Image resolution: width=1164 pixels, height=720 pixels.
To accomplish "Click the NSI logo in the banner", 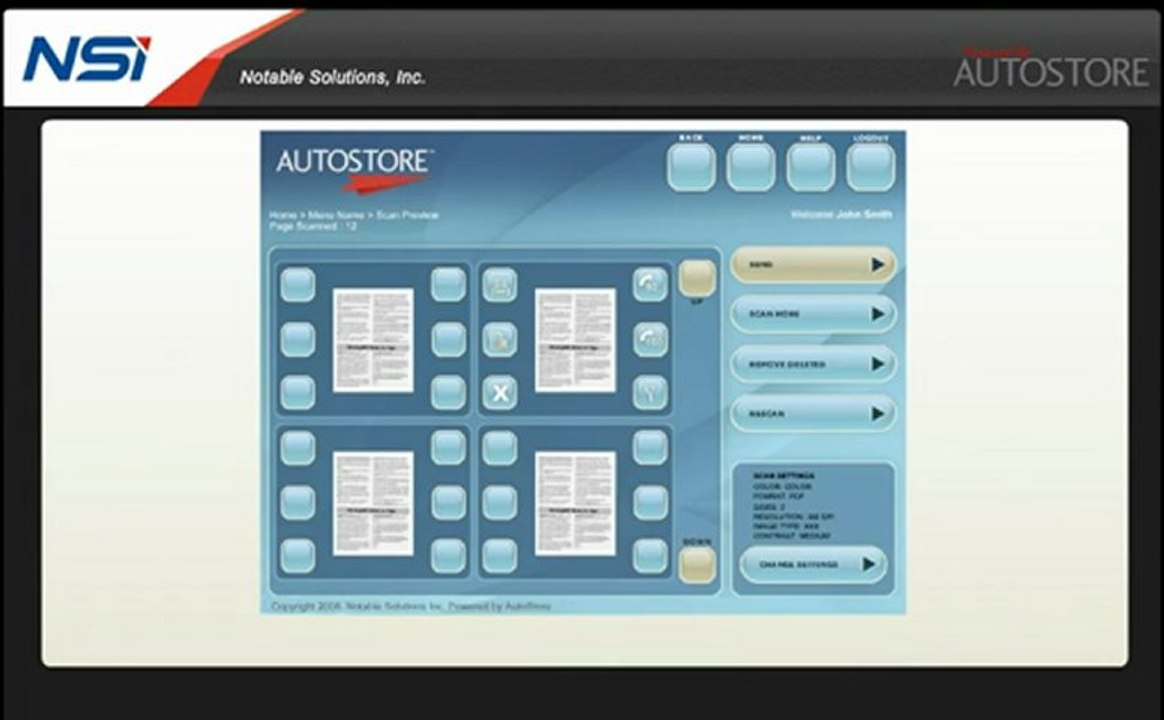I will 87,59.
